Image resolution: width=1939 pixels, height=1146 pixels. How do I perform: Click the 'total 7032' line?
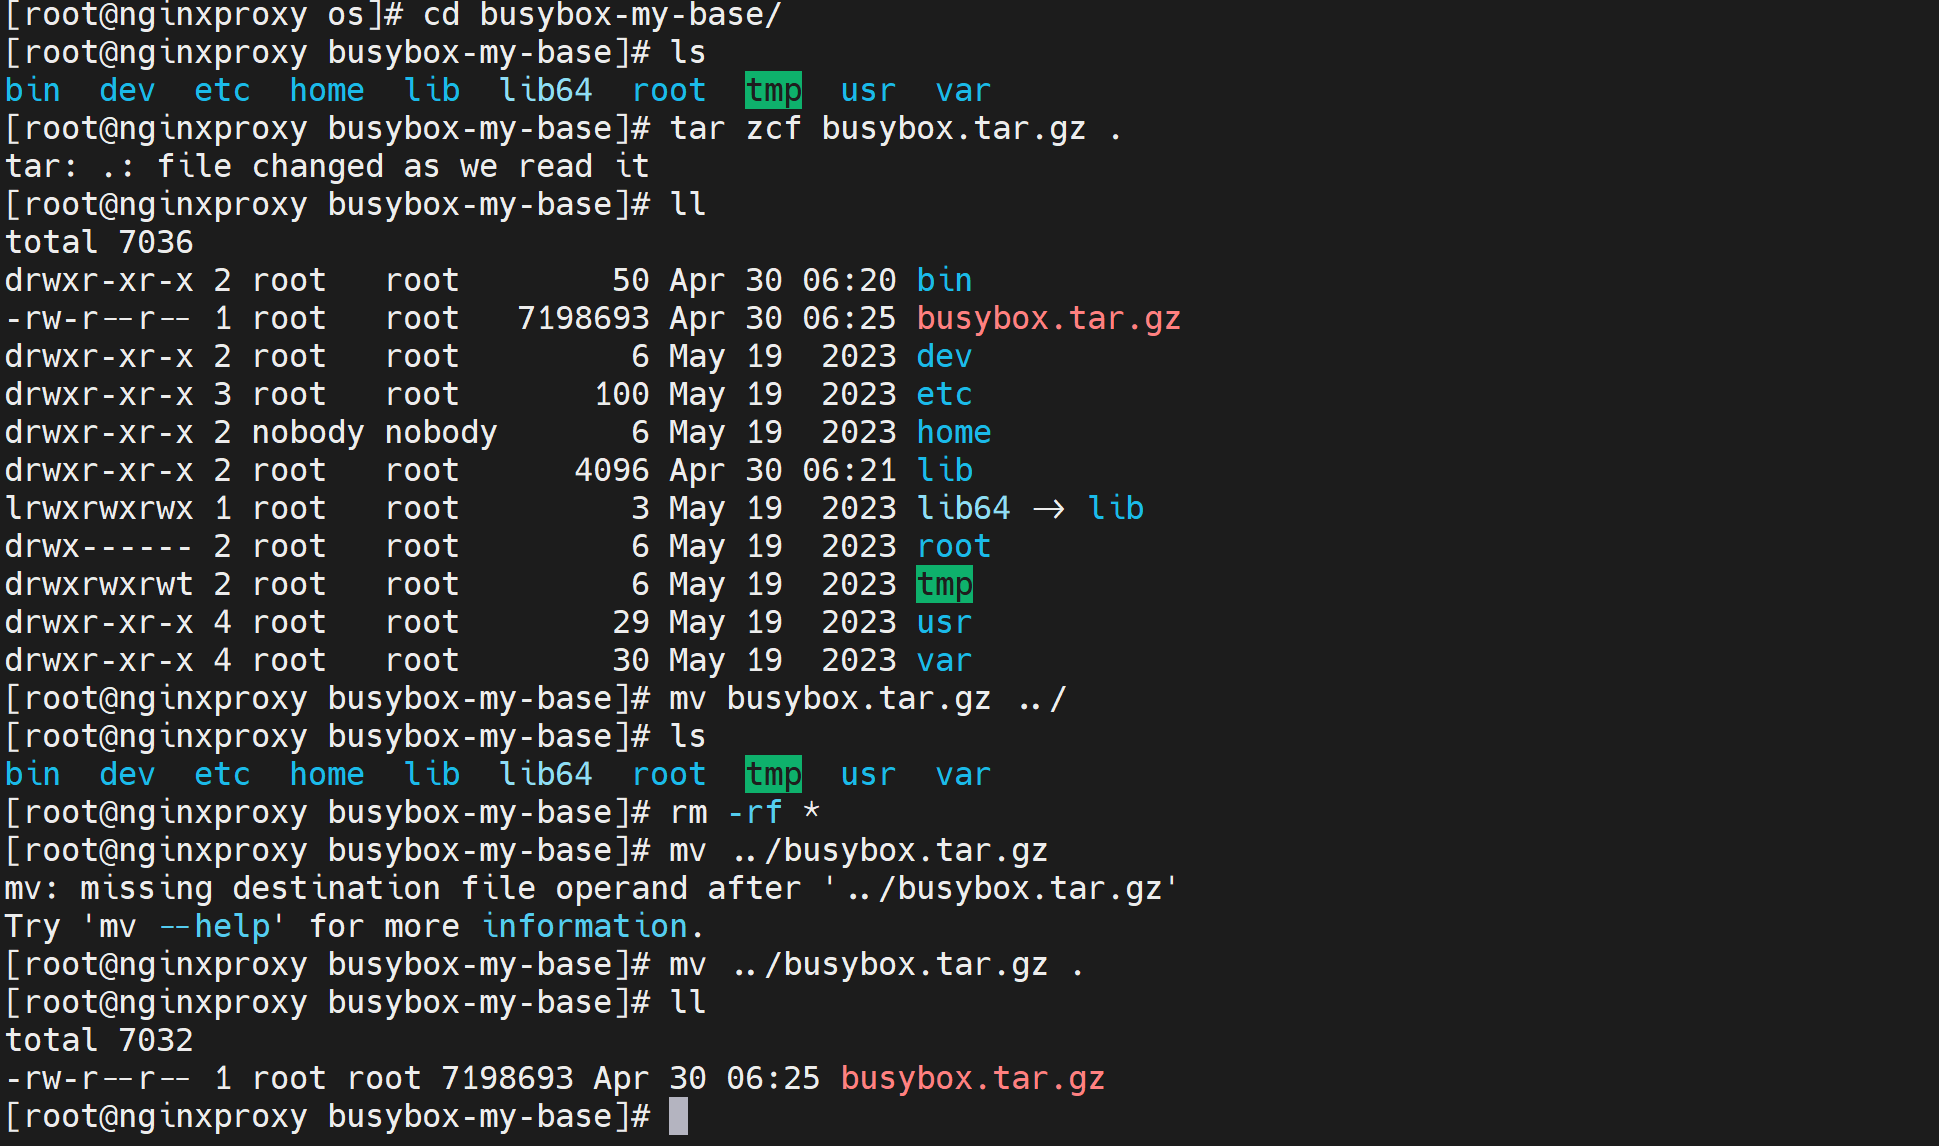pyautogui.click(x=99, y=1040)
